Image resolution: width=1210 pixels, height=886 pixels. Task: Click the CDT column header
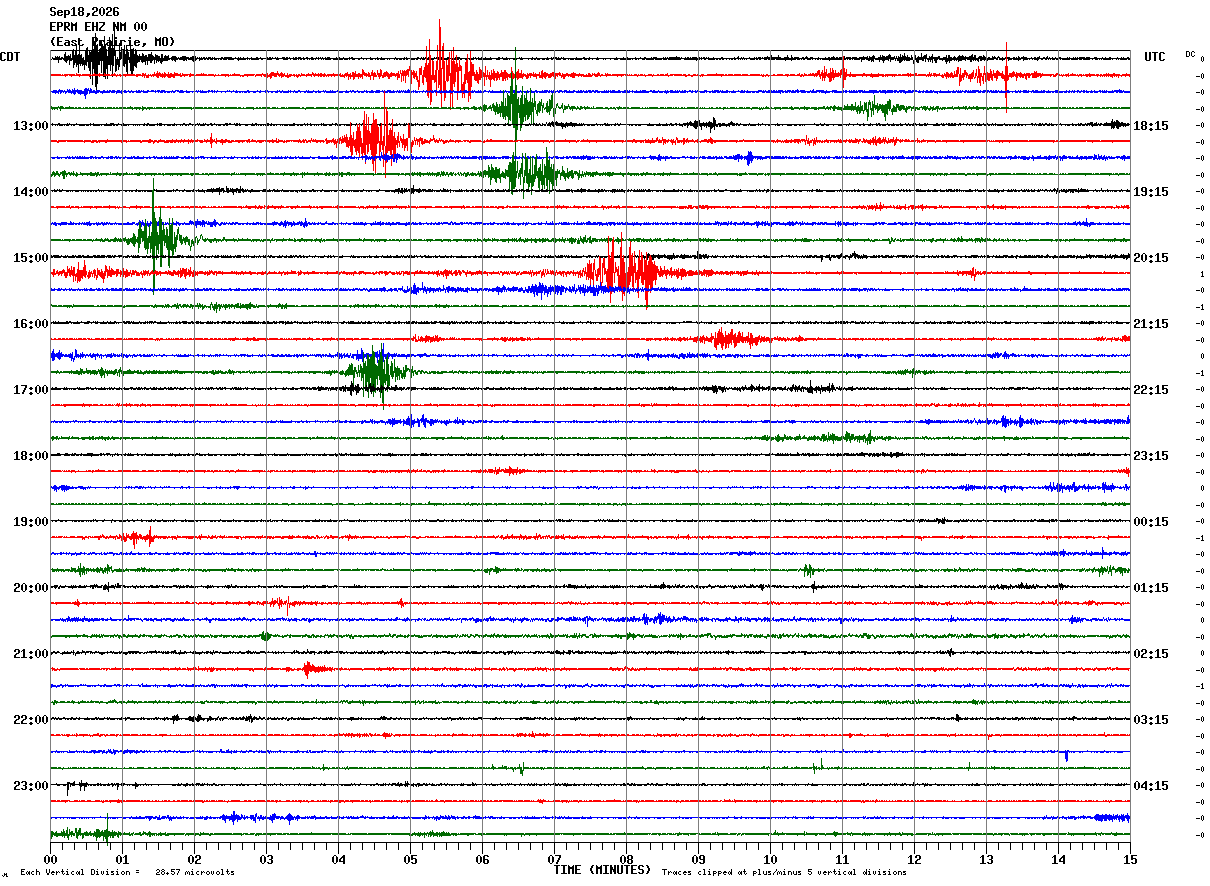pyautogui.click(x=10, y=57)
